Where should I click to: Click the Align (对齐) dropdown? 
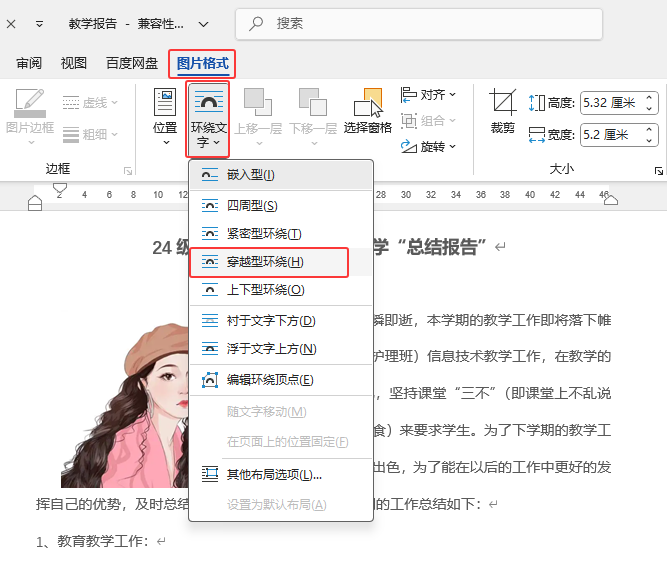428,94
